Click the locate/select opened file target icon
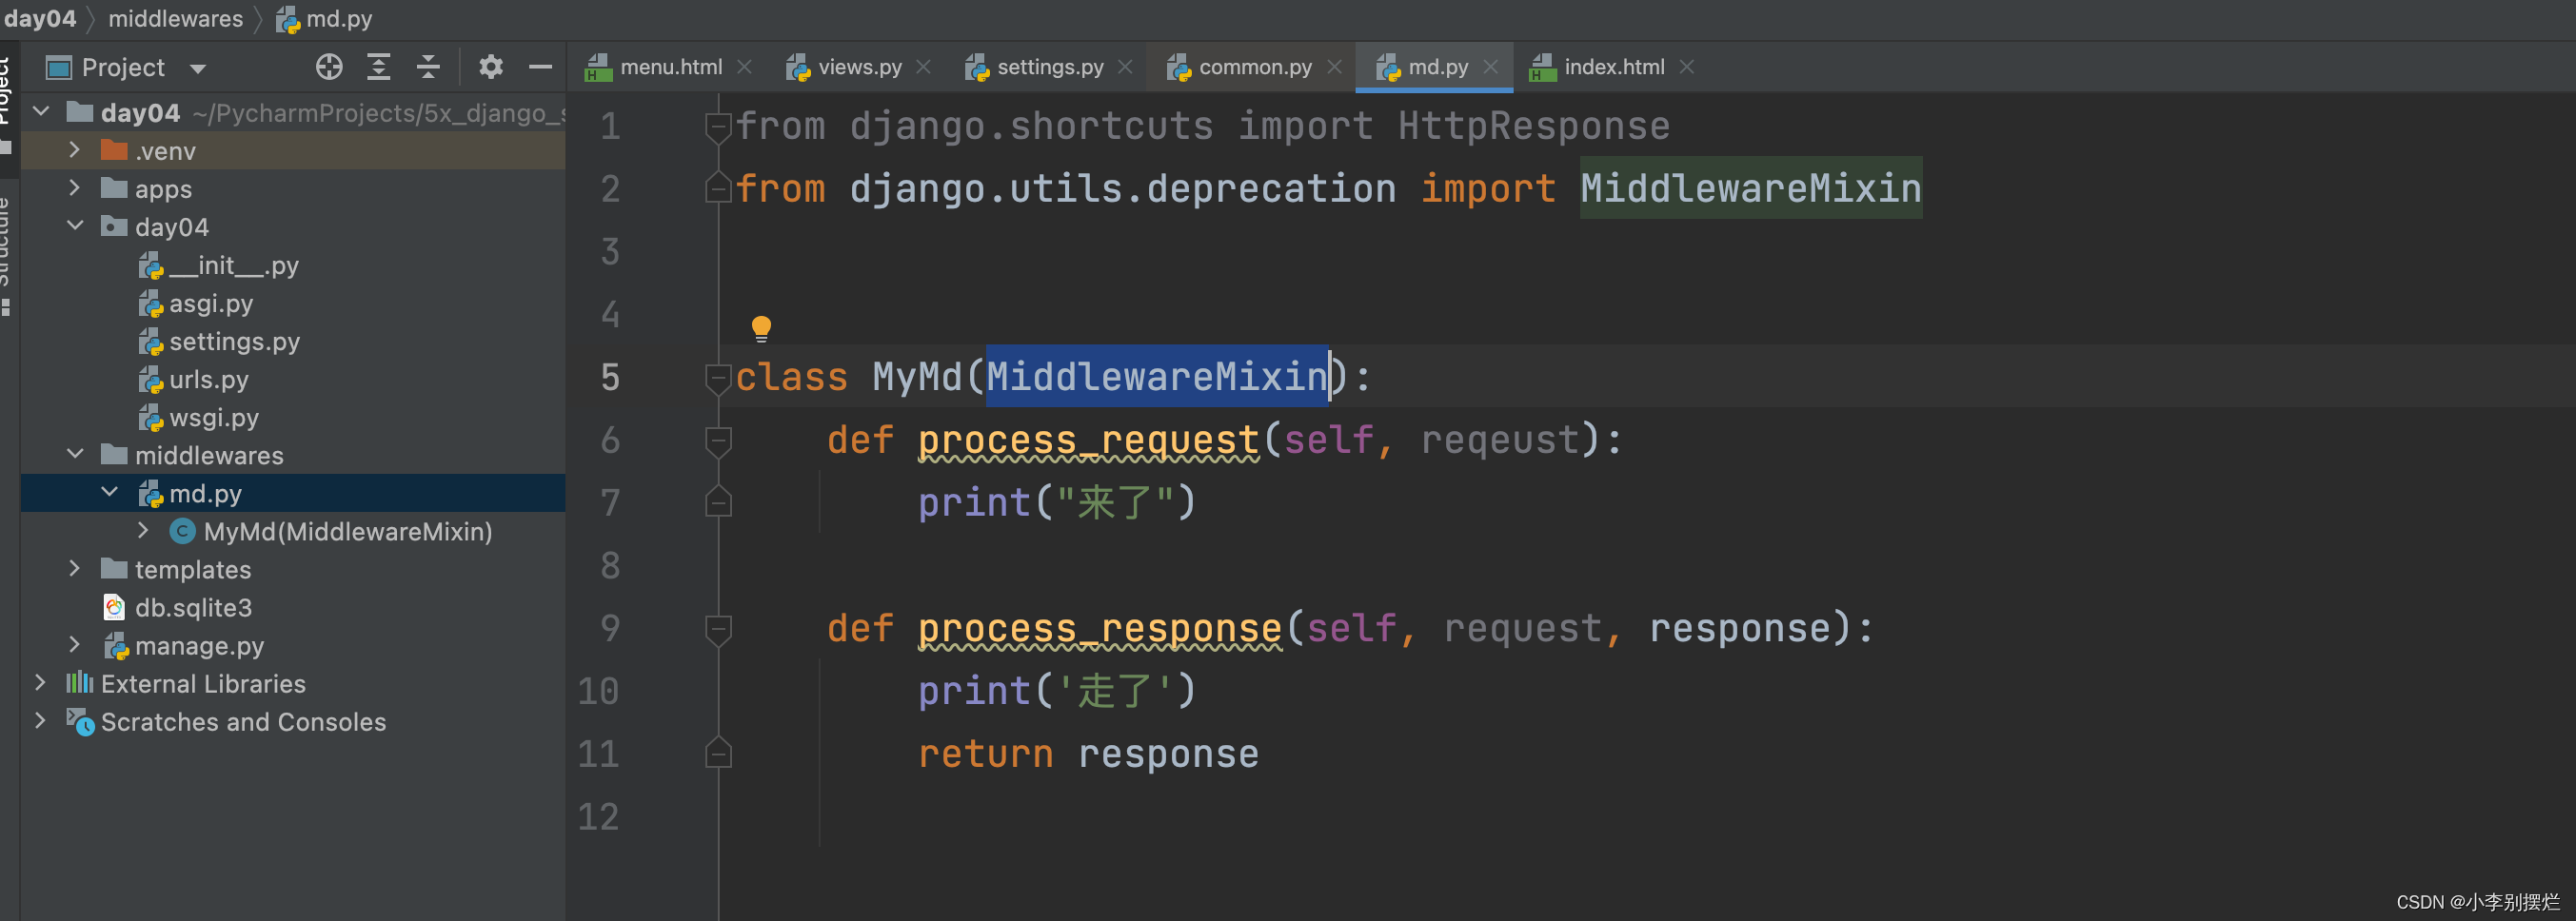Image resolution: width=2576 pixels, height=921 pixels. [329, 67]
